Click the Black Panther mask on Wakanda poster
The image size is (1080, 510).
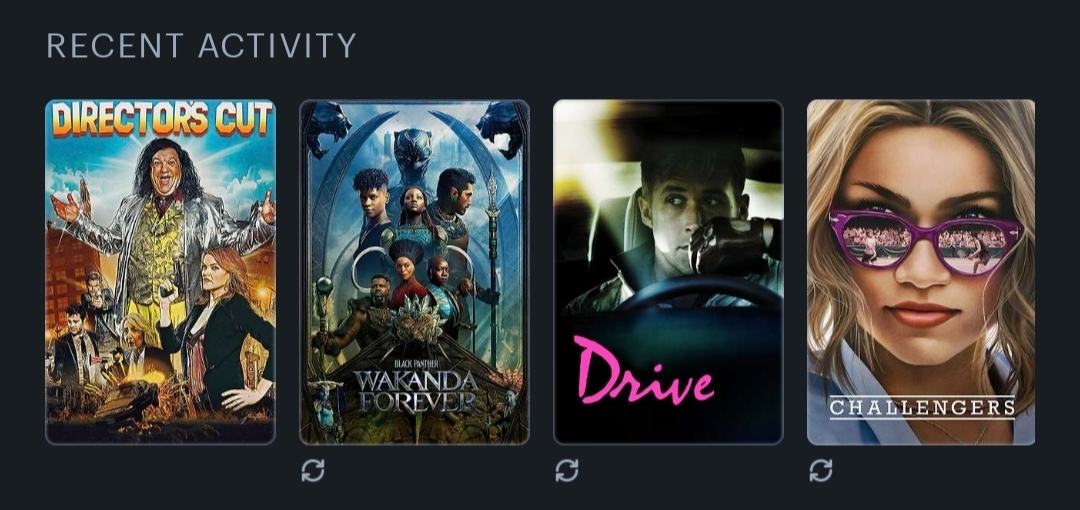click(x=413, y=151)
